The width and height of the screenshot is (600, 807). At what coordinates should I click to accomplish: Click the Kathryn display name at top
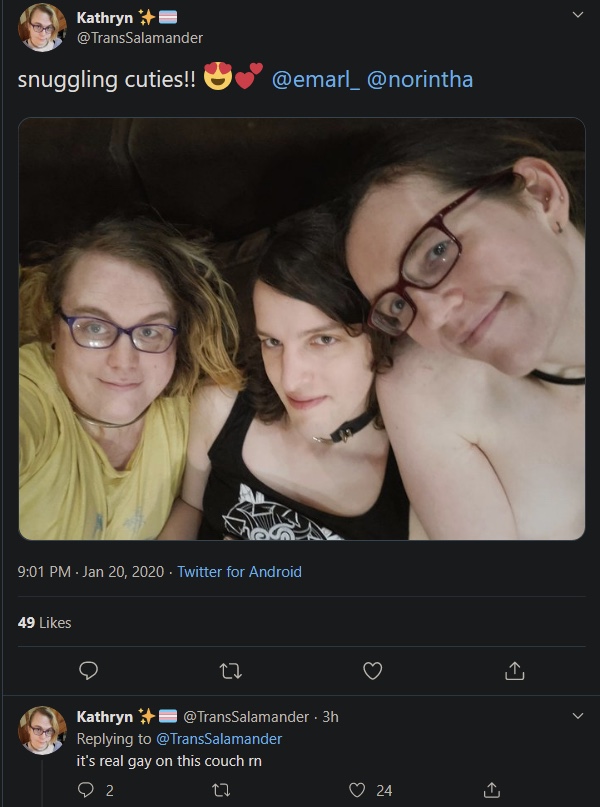[105, 17]
